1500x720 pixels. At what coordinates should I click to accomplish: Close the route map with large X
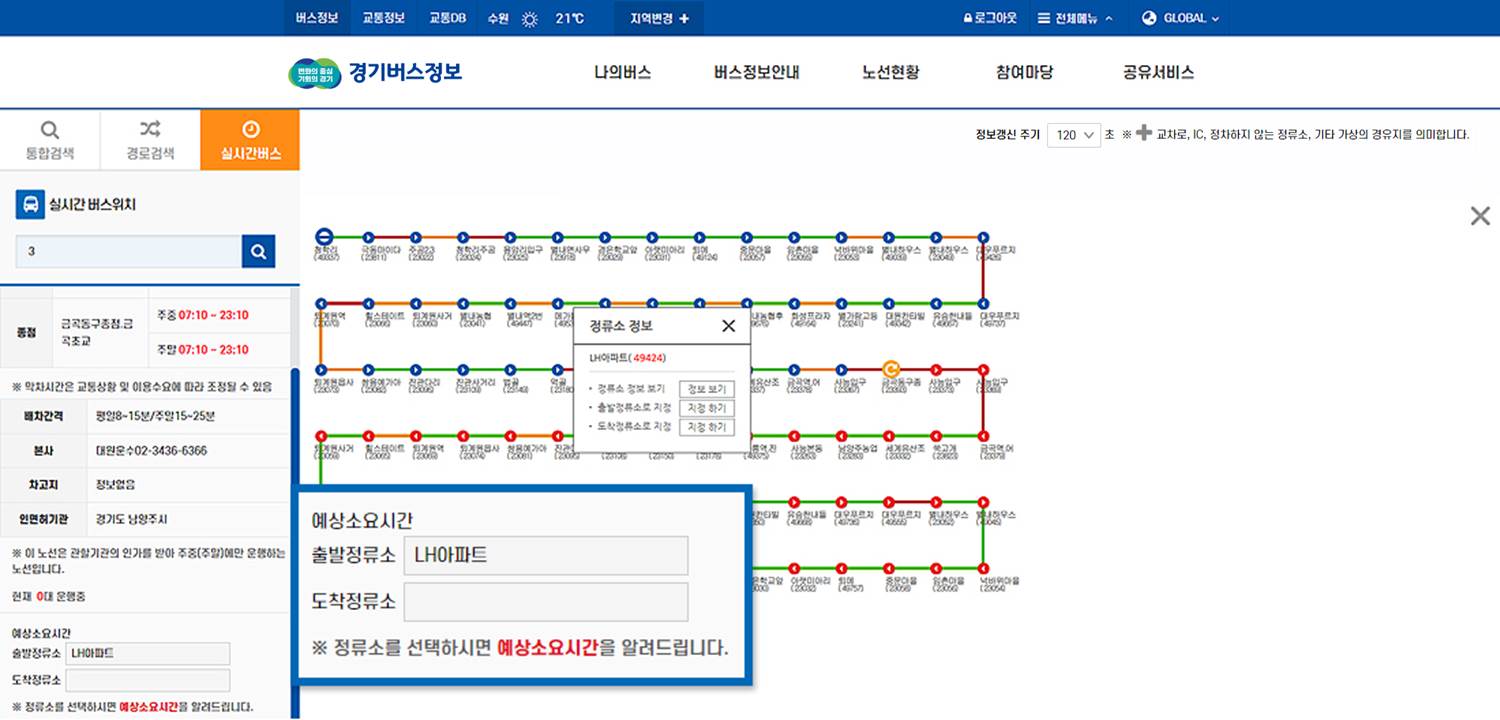point(1480,216)
